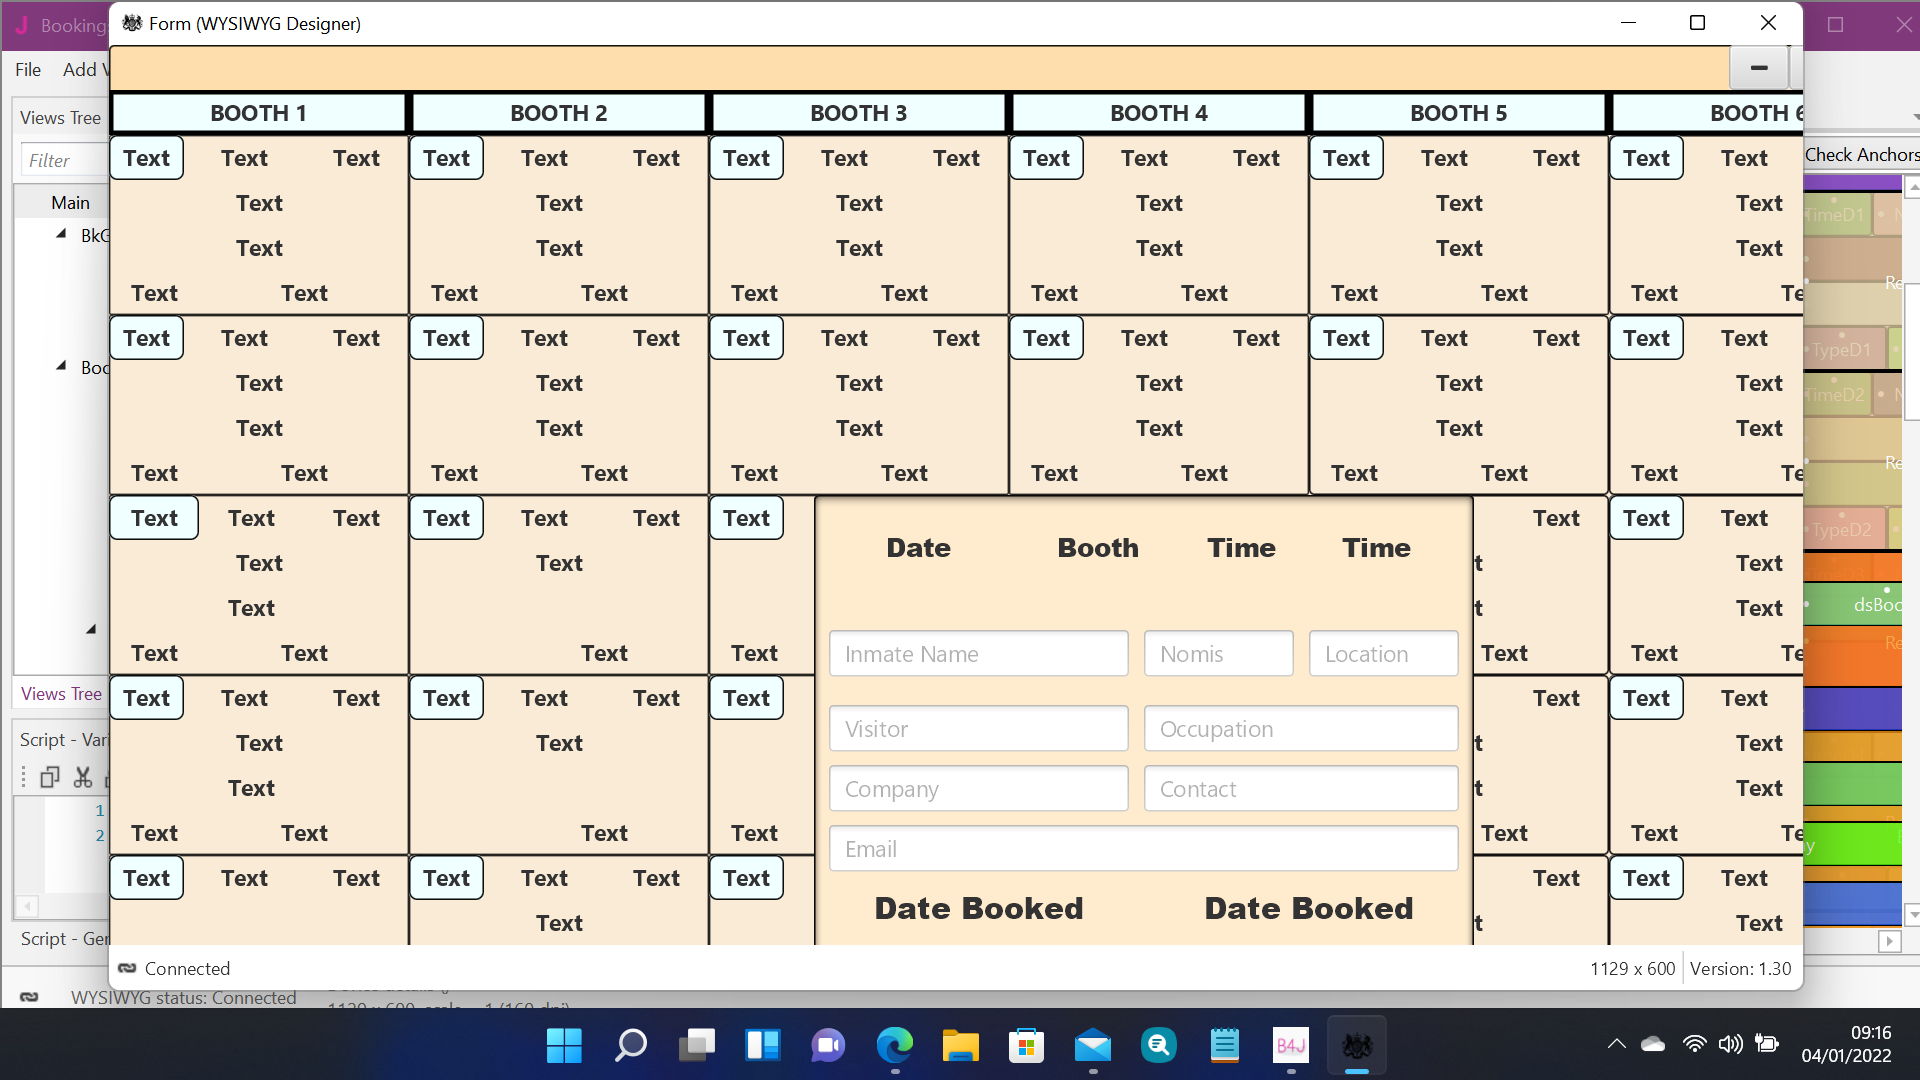
Task: Click the BOOTH 3 header label
Action: 858,113
